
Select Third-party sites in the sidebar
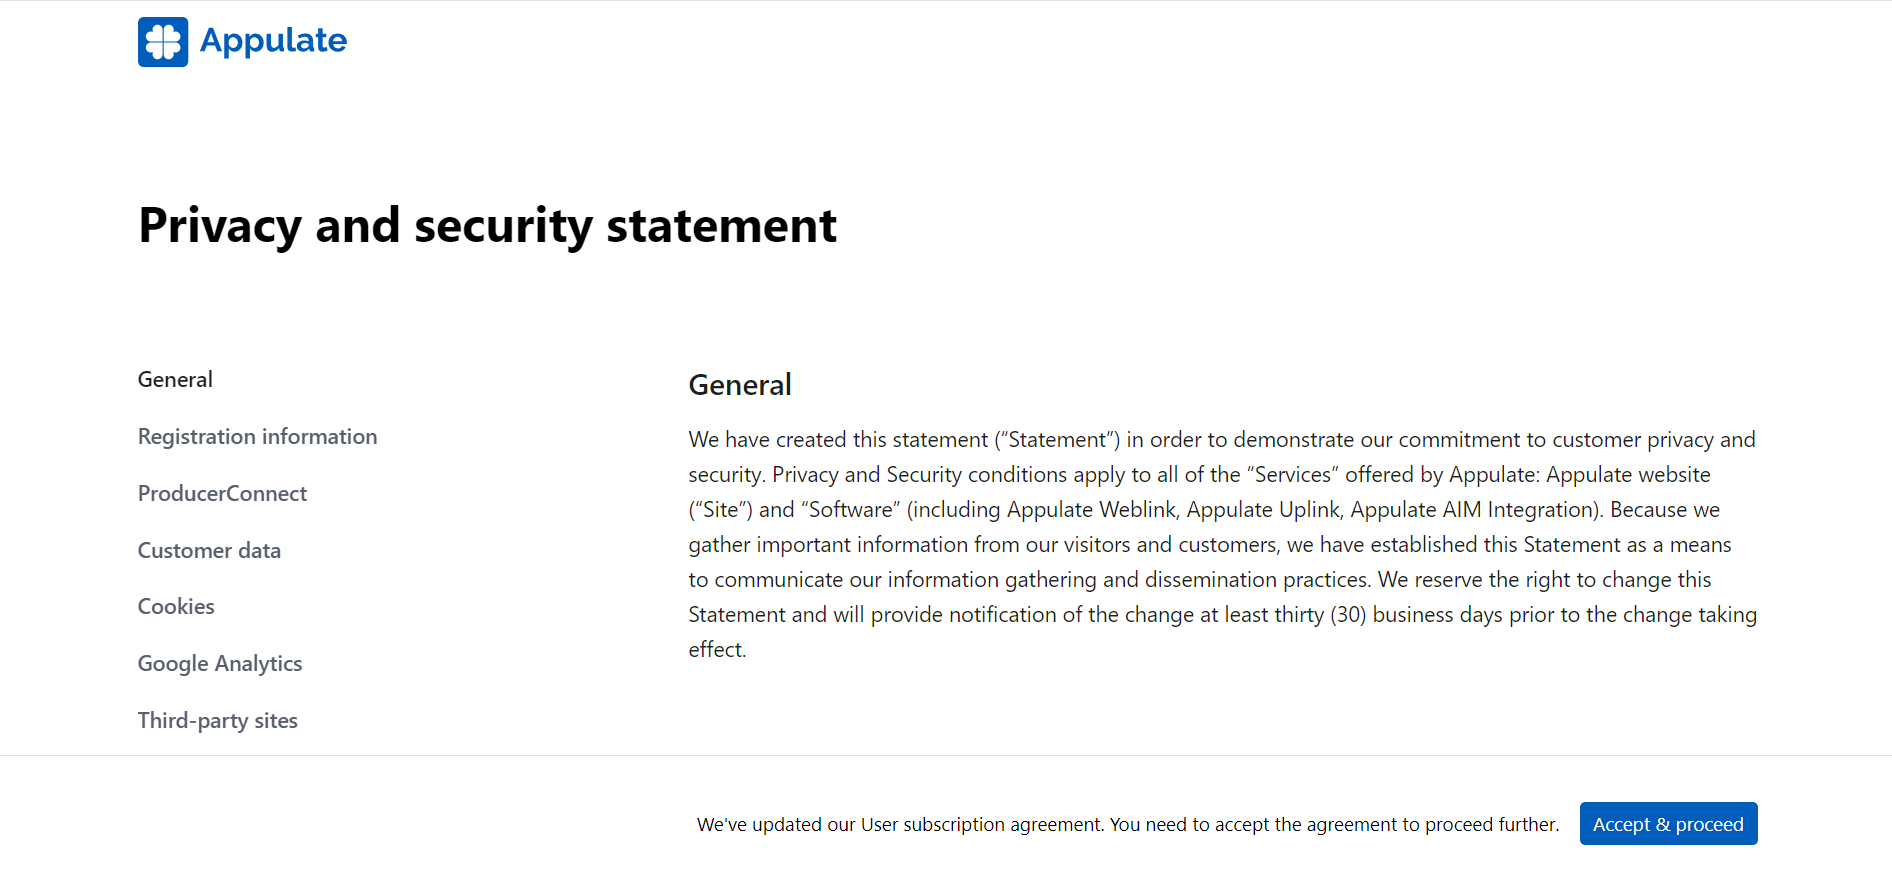217,721
